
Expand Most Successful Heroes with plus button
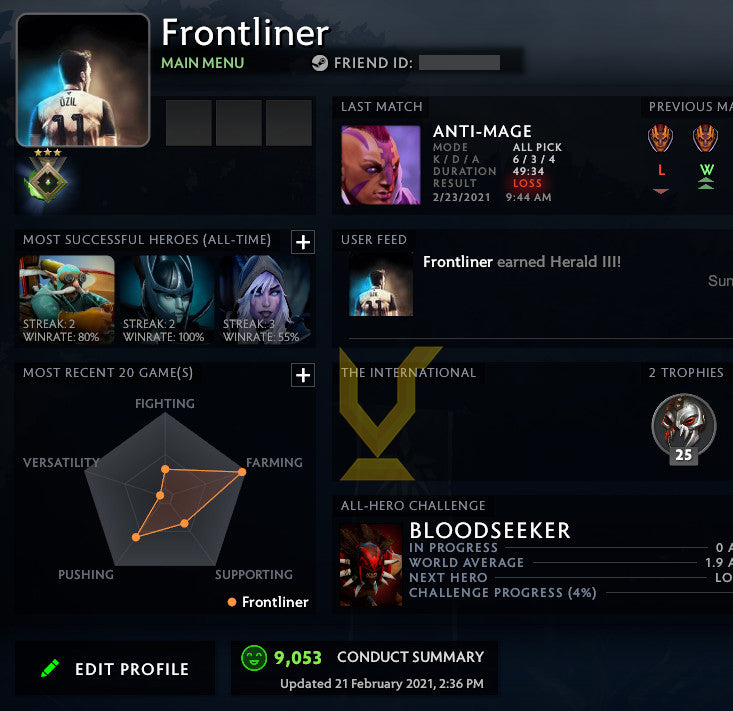pos(303,242)
